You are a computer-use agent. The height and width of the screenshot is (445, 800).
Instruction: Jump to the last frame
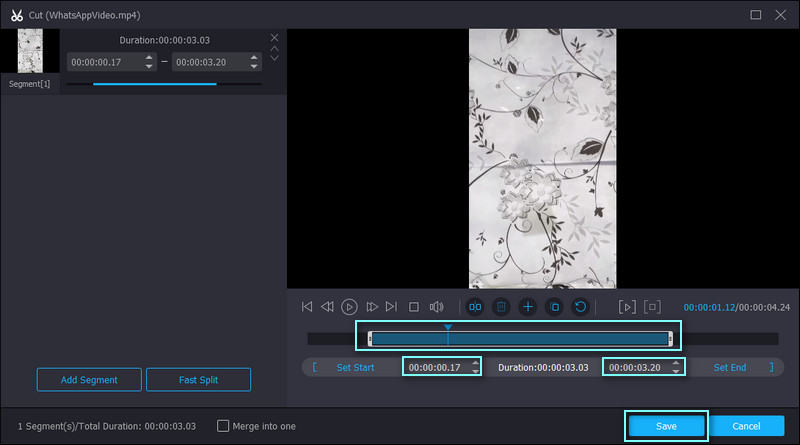tap(391, 307)
